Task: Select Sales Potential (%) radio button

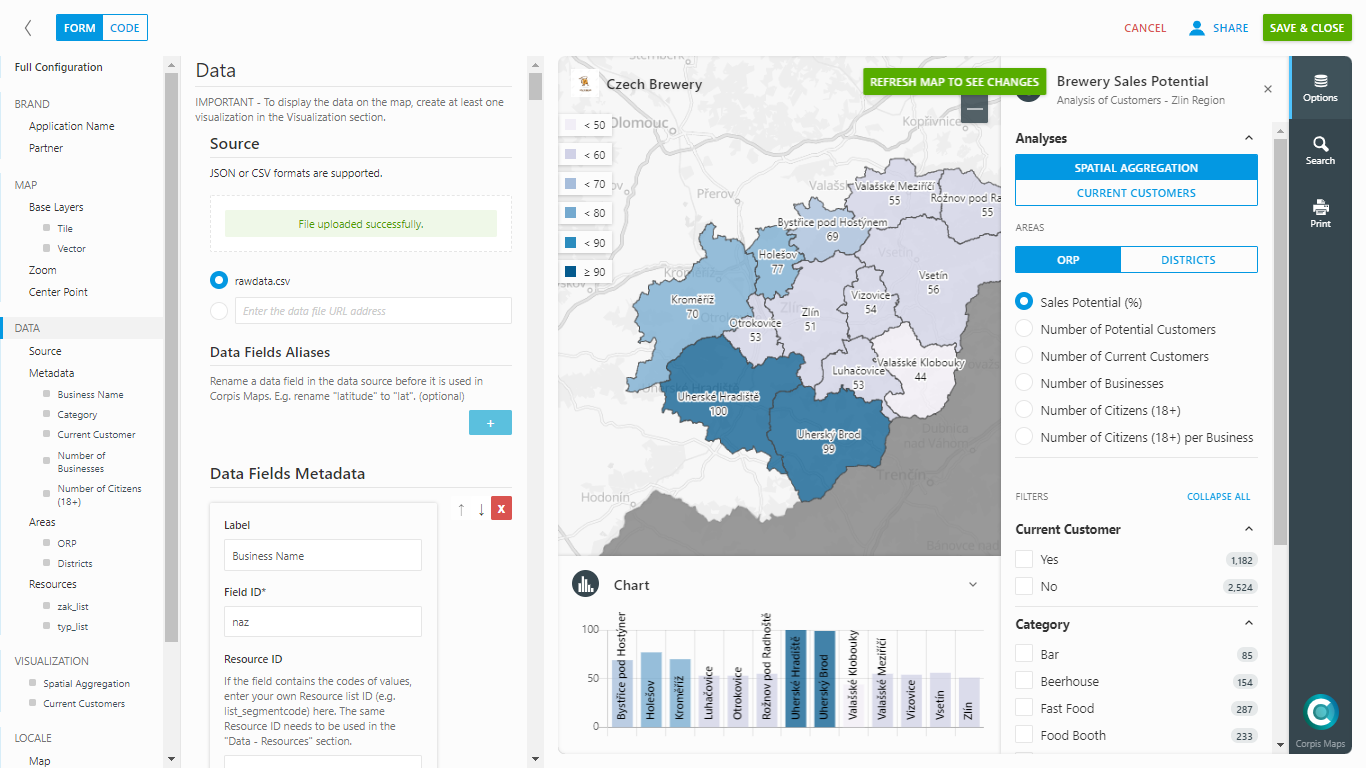Action: [x=1024, y=302]
